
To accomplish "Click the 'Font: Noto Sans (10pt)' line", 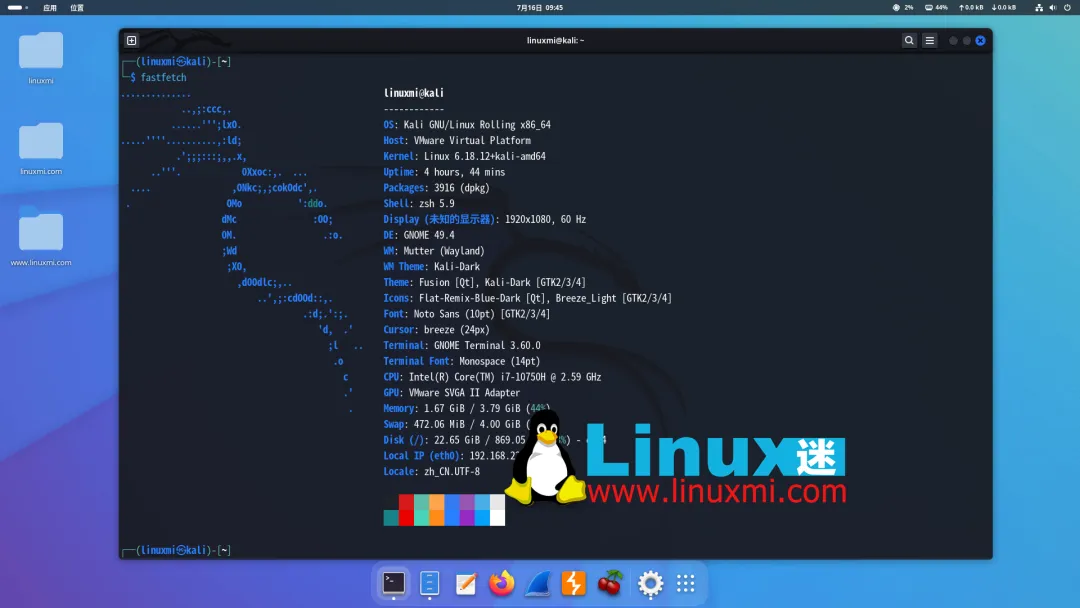I will coord(467,314).
